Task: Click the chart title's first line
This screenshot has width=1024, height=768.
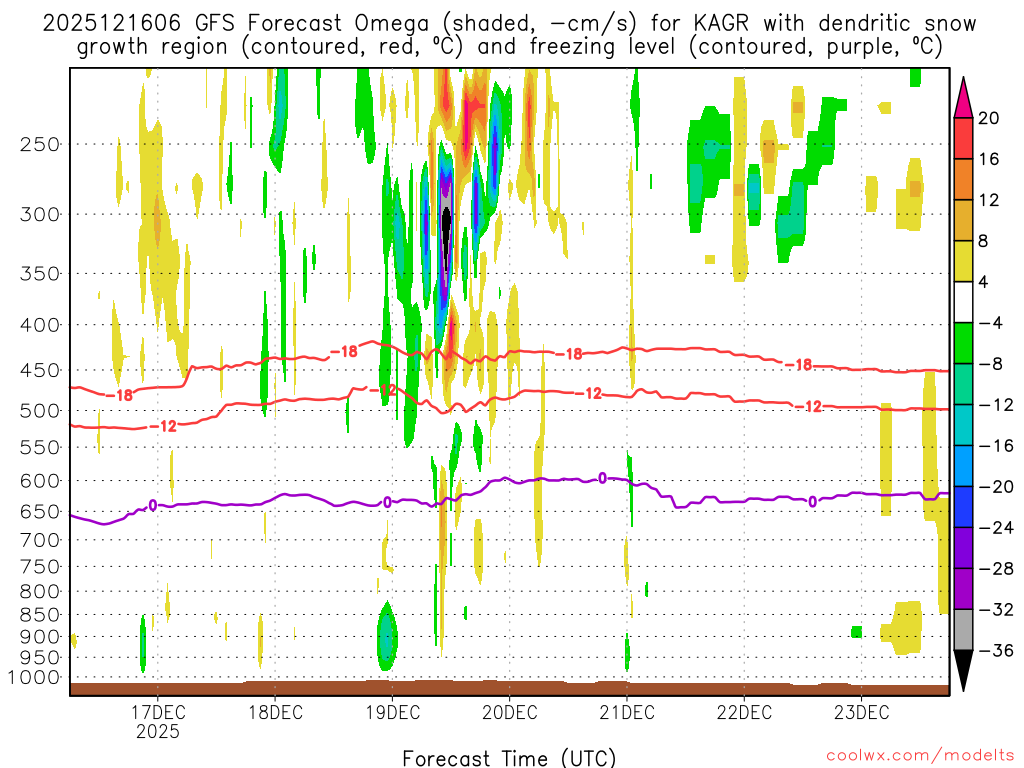Action: click(509, 24)
